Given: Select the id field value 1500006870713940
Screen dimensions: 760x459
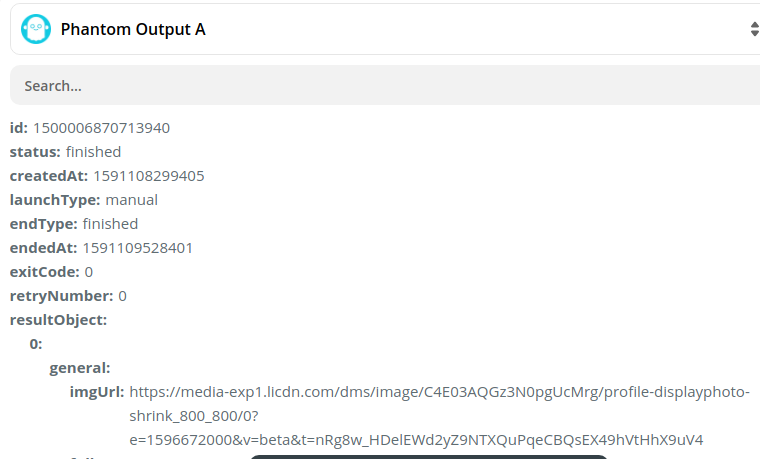Looking at the screenshot, I should point(101,128).
